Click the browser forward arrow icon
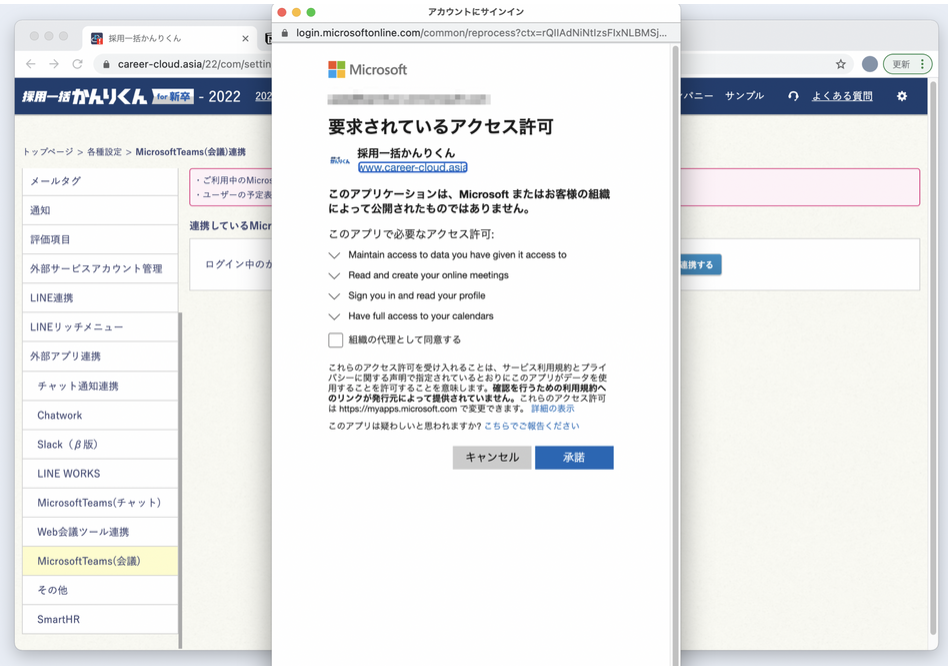The height and width of the screenshot is (666, 948). point(54,64)
